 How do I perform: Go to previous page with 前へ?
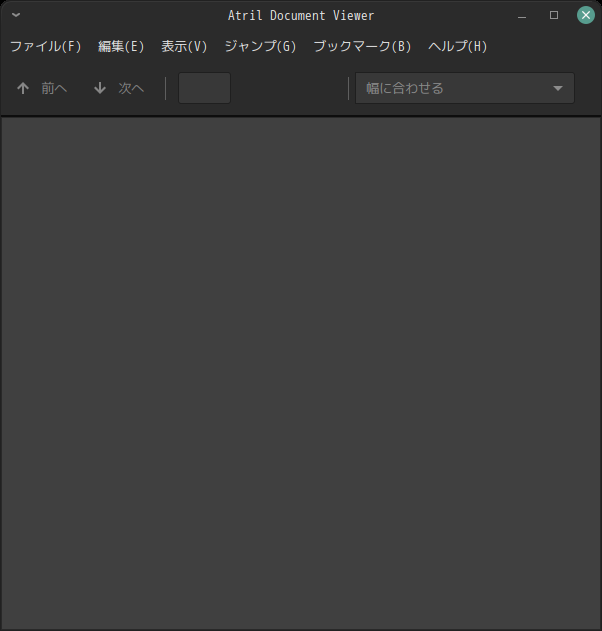(x=42, y=88)
